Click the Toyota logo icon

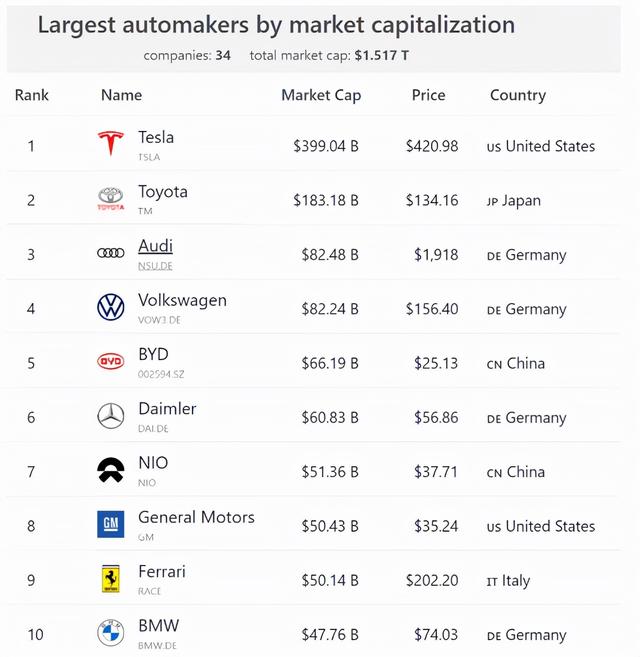point(110,199)
